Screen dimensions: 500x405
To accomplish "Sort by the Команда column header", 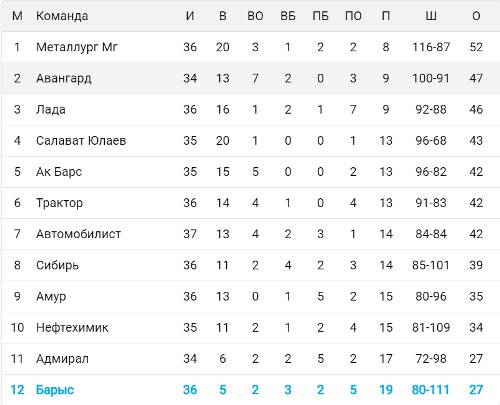I will pos(62,16).
